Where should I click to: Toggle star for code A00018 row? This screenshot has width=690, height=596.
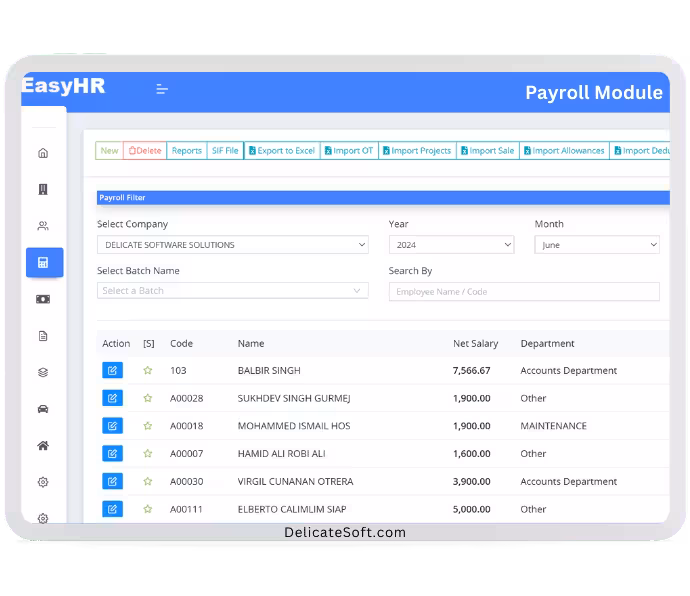click(x=148, y=426)
